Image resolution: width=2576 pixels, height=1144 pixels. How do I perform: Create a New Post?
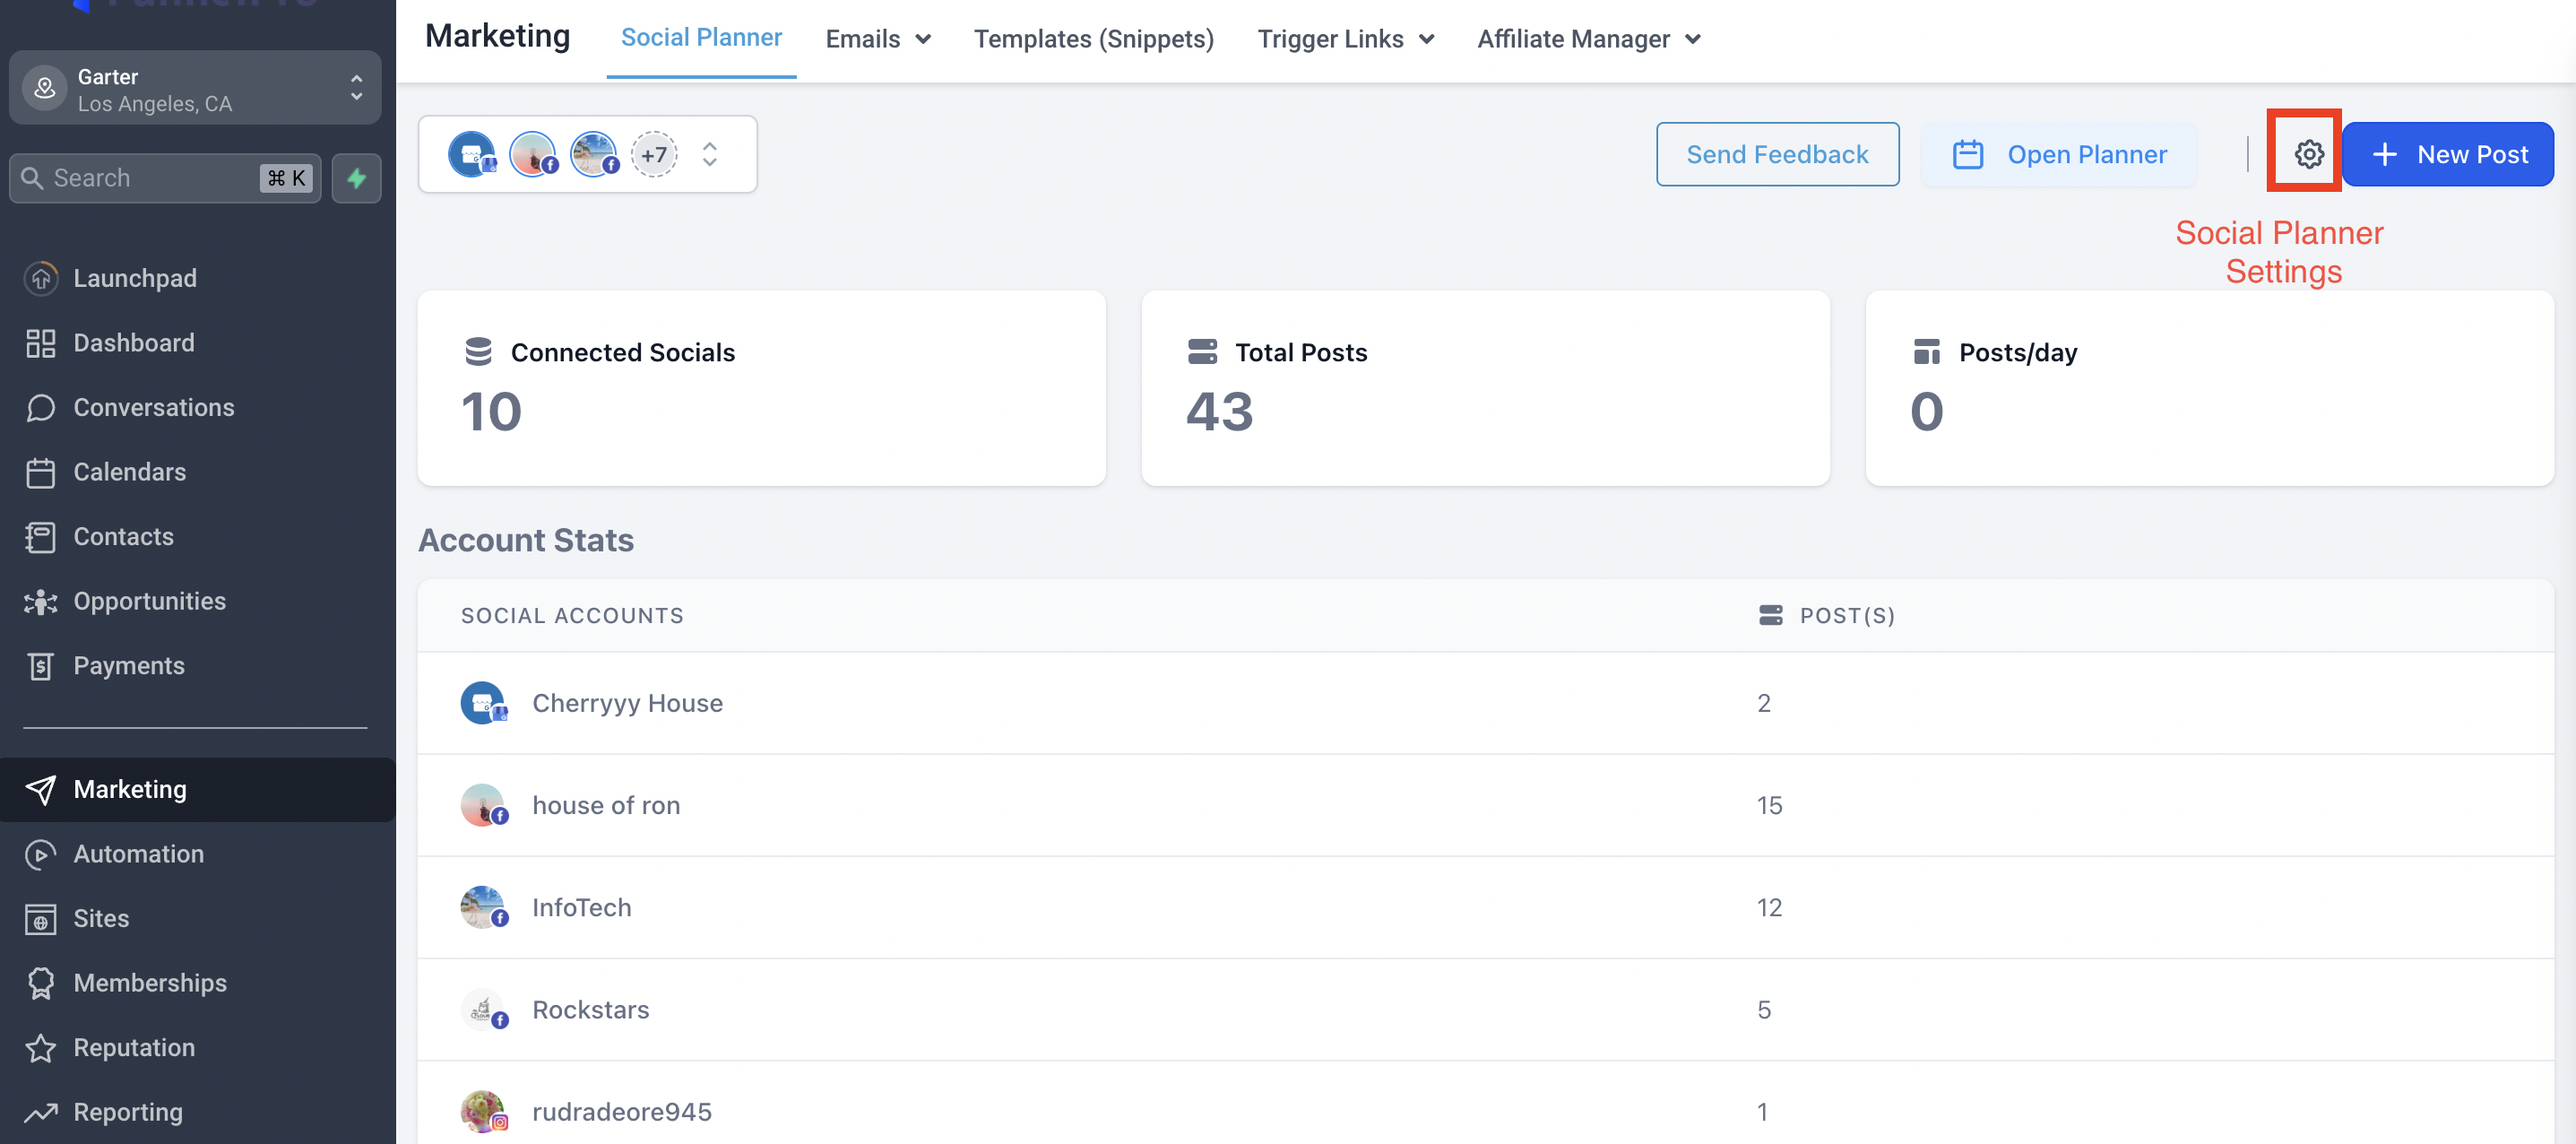[2447, 154]
